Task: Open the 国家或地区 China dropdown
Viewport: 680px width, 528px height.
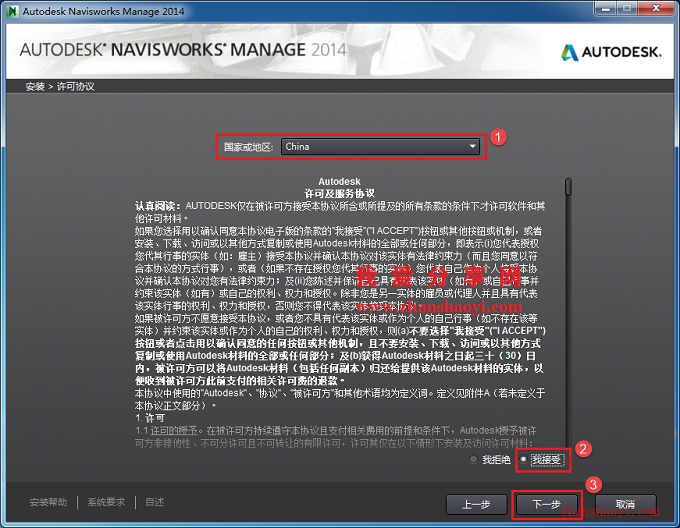Action: (380, 147)
